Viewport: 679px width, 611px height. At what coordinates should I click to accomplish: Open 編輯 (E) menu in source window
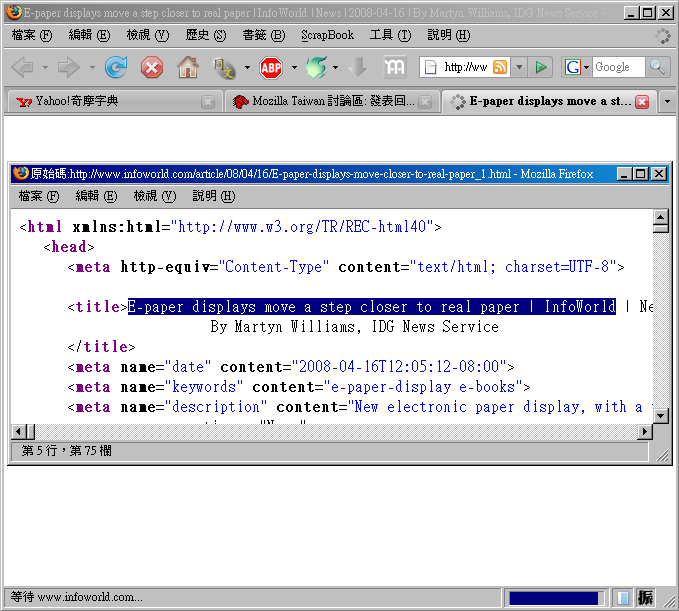[96, 196]
